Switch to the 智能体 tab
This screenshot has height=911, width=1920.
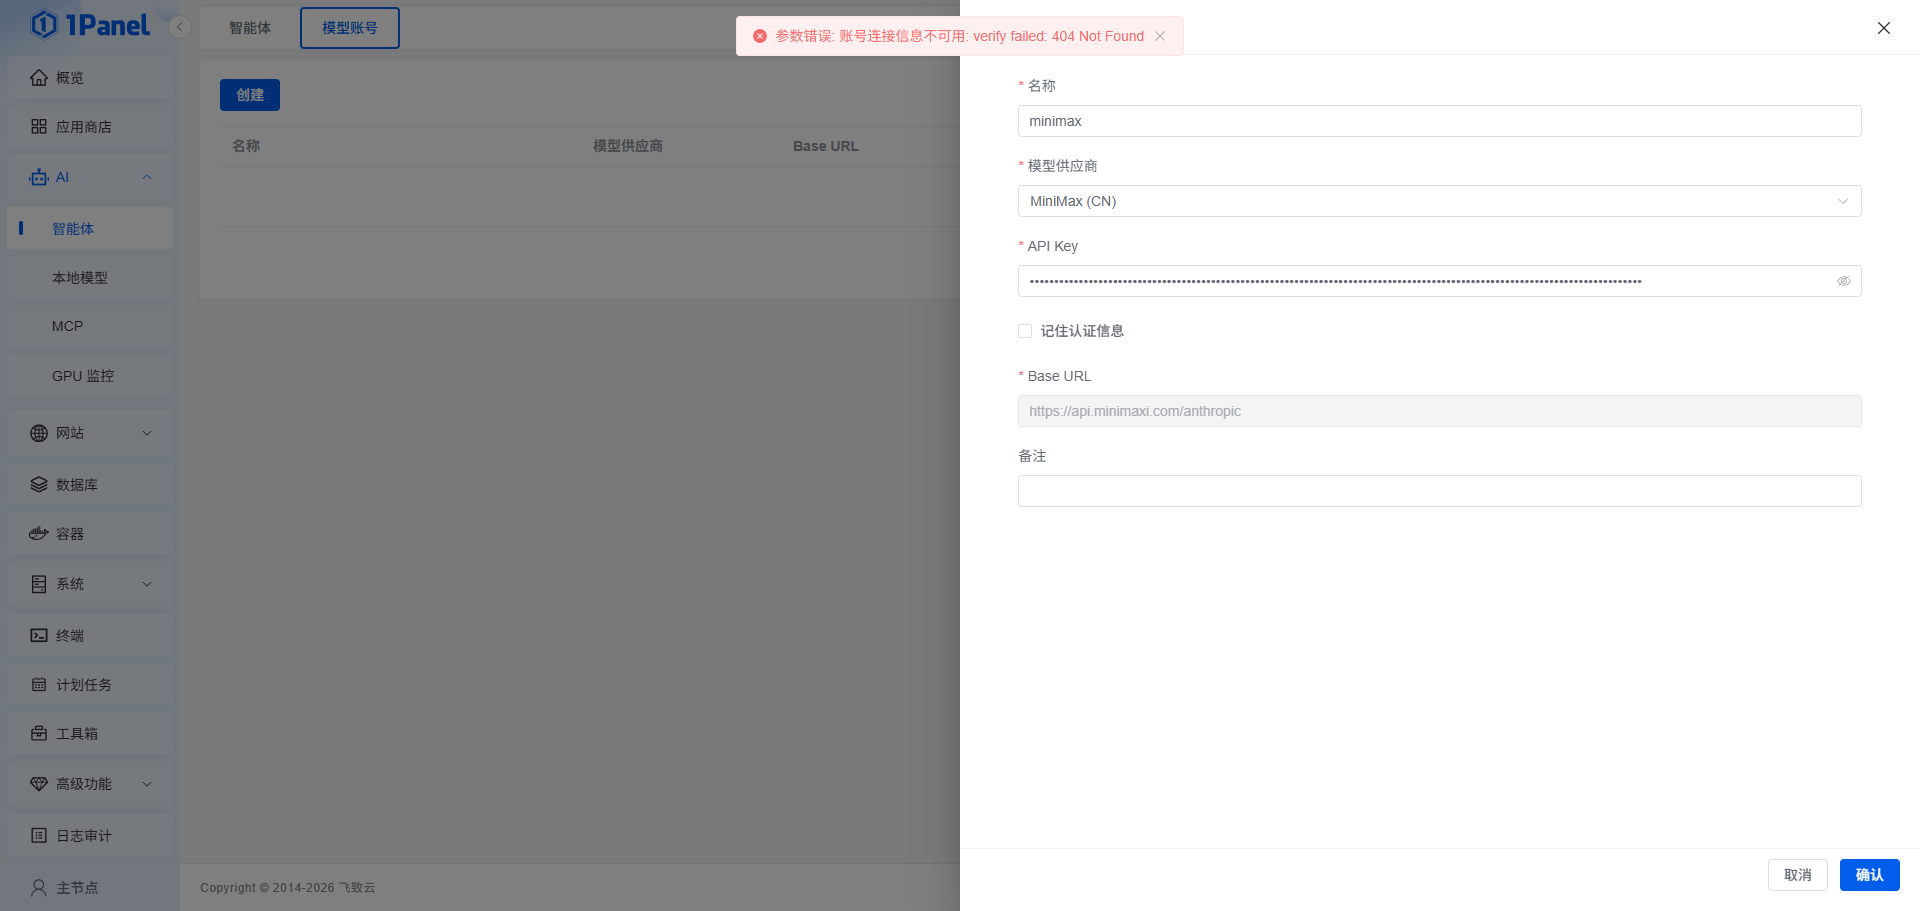point(250,28)
